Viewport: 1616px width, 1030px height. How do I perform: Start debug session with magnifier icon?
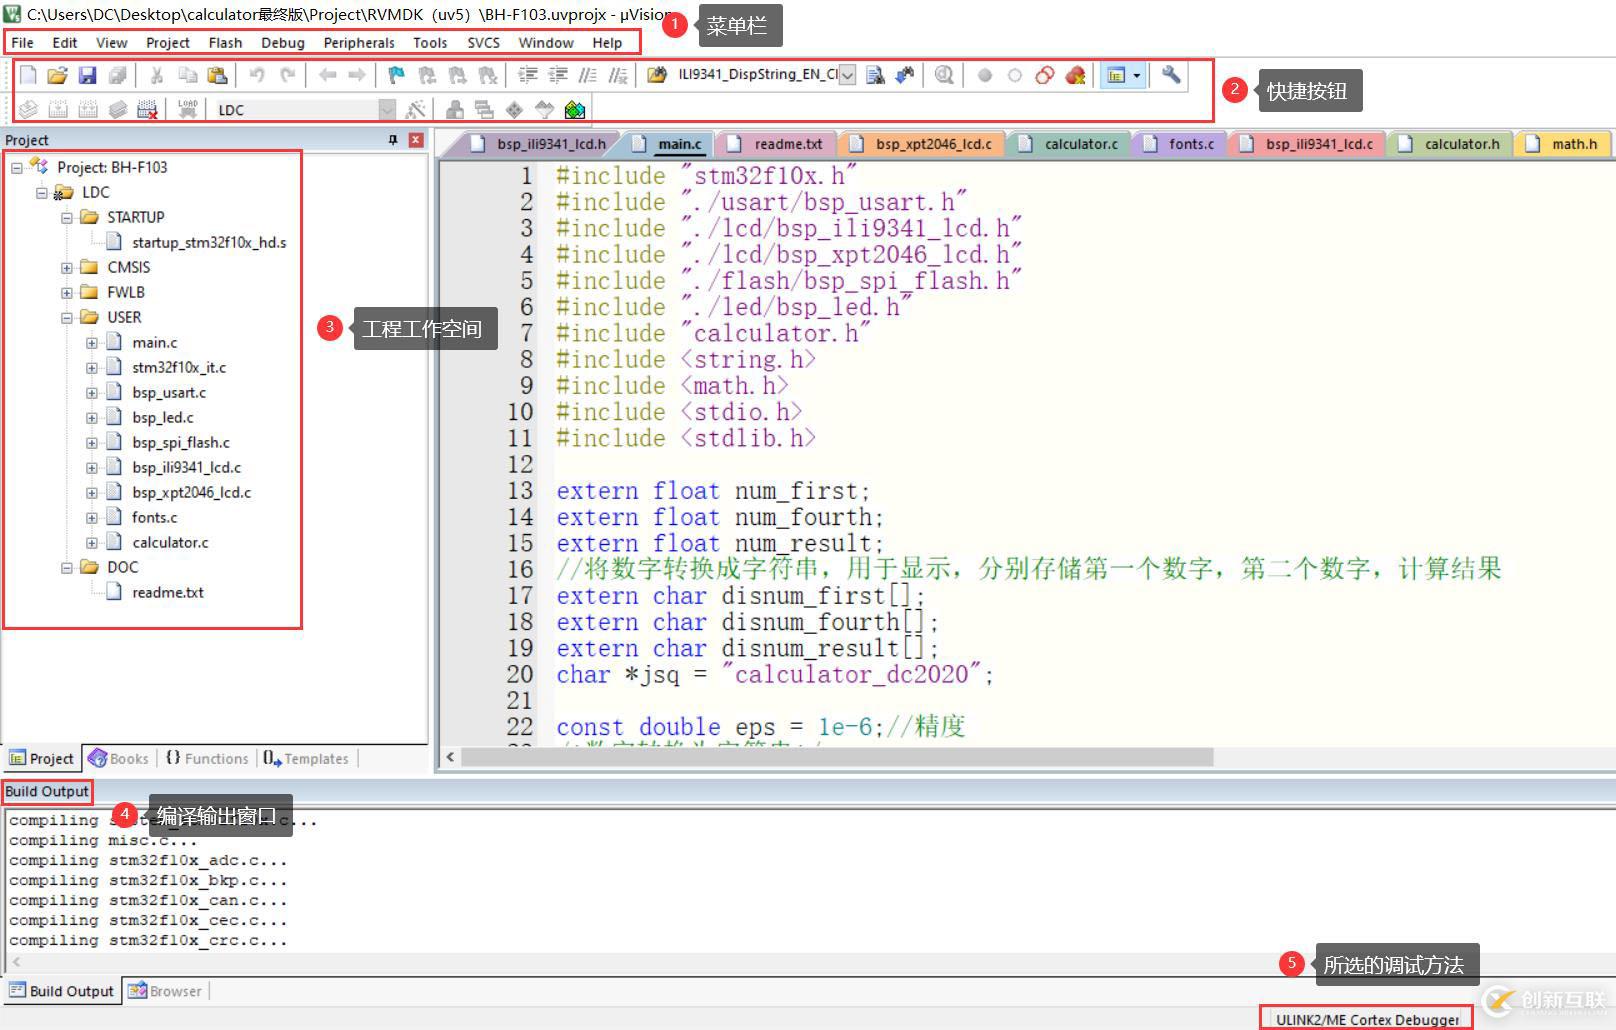[943, 75]
